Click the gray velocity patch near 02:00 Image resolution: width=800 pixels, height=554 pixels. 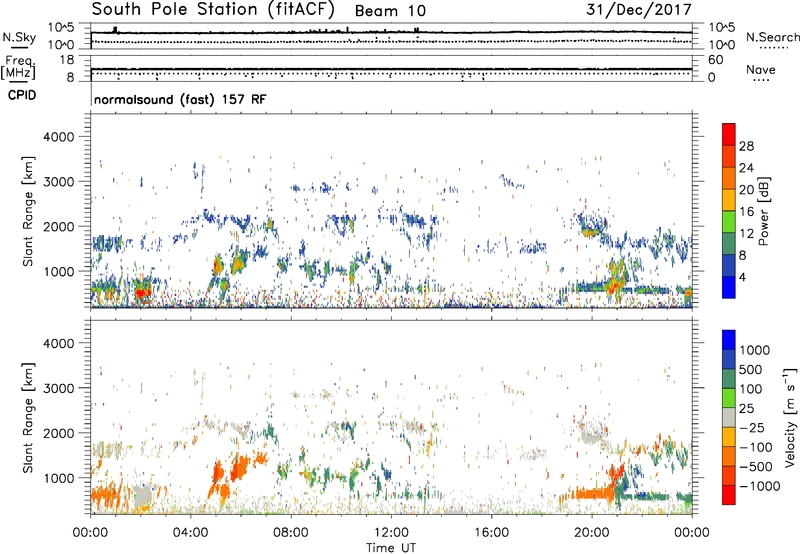pyautogui.click(x=142, y=495)
